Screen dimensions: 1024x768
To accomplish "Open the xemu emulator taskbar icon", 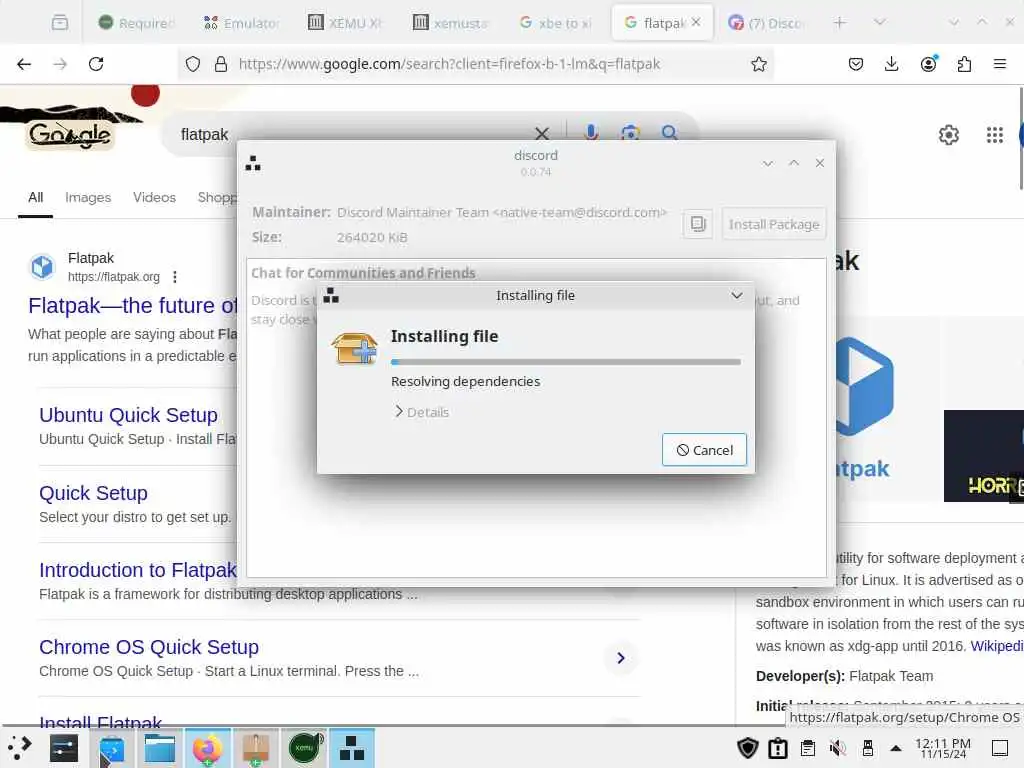I will 304,748.
